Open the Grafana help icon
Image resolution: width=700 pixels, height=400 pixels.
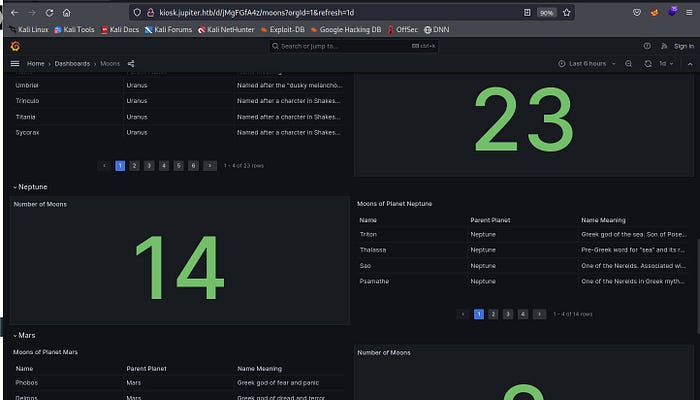point(647,46)
